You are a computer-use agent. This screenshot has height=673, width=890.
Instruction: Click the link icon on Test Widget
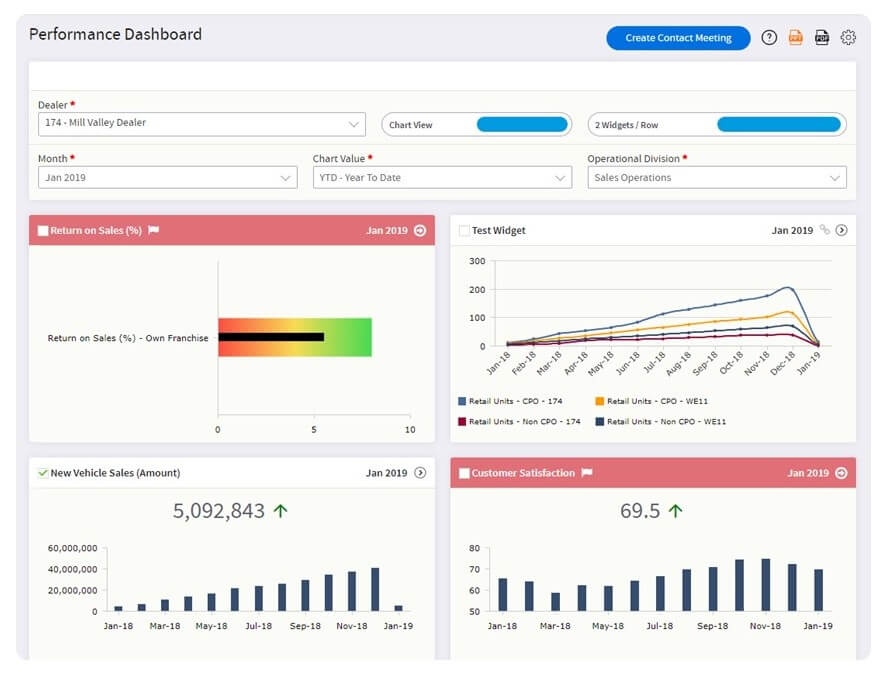tap(825, 230)
